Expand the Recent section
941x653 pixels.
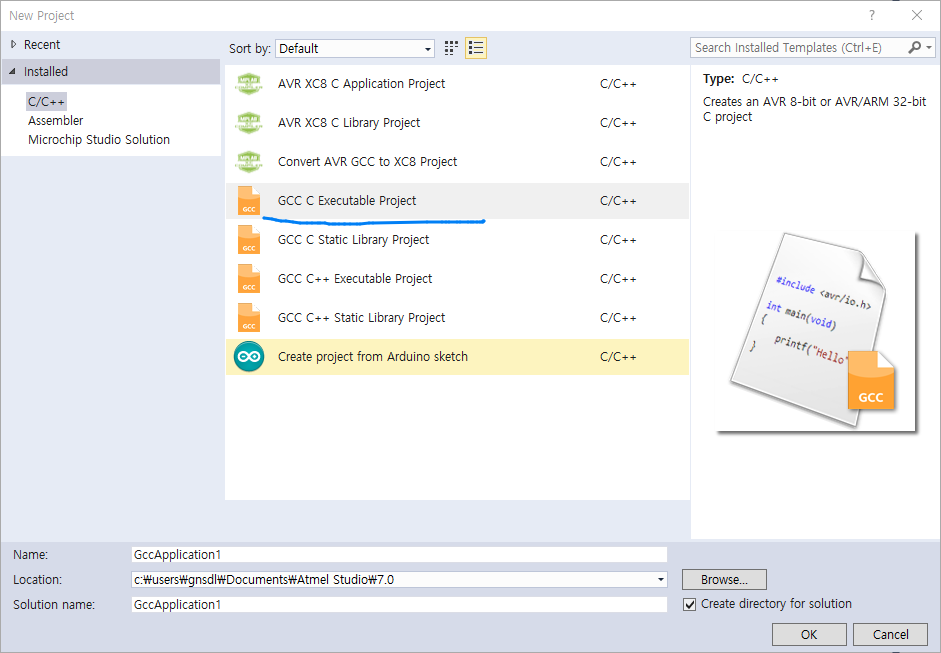[13, 44]
